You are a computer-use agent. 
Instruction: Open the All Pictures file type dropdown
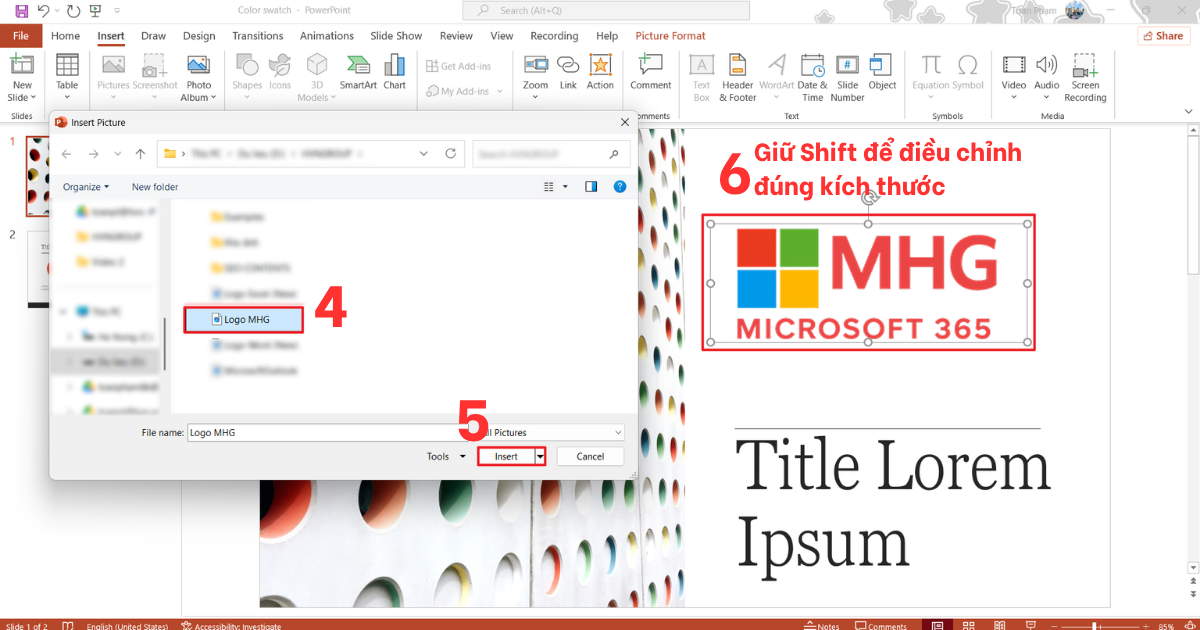[x=551, y=432]
